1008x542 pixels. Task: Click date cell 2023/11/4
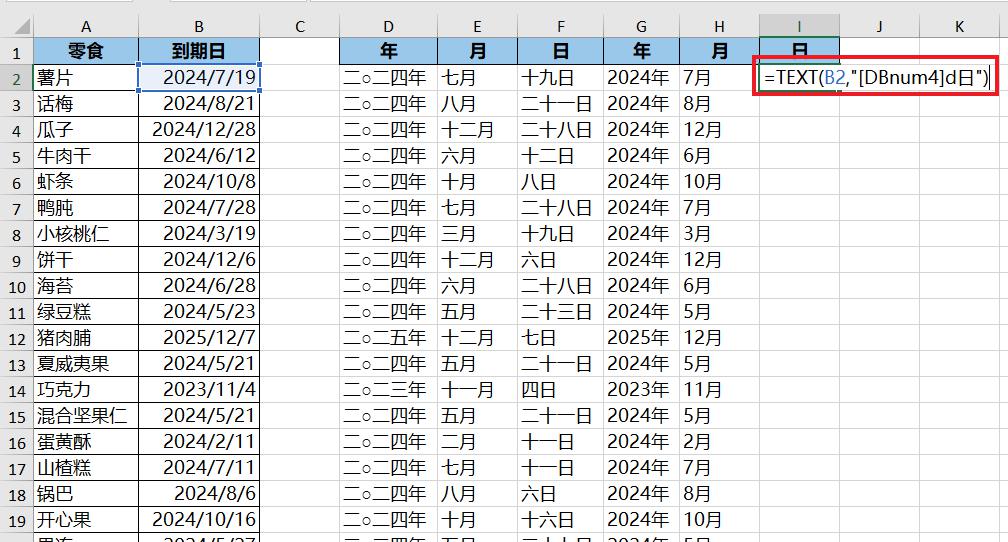199,390
